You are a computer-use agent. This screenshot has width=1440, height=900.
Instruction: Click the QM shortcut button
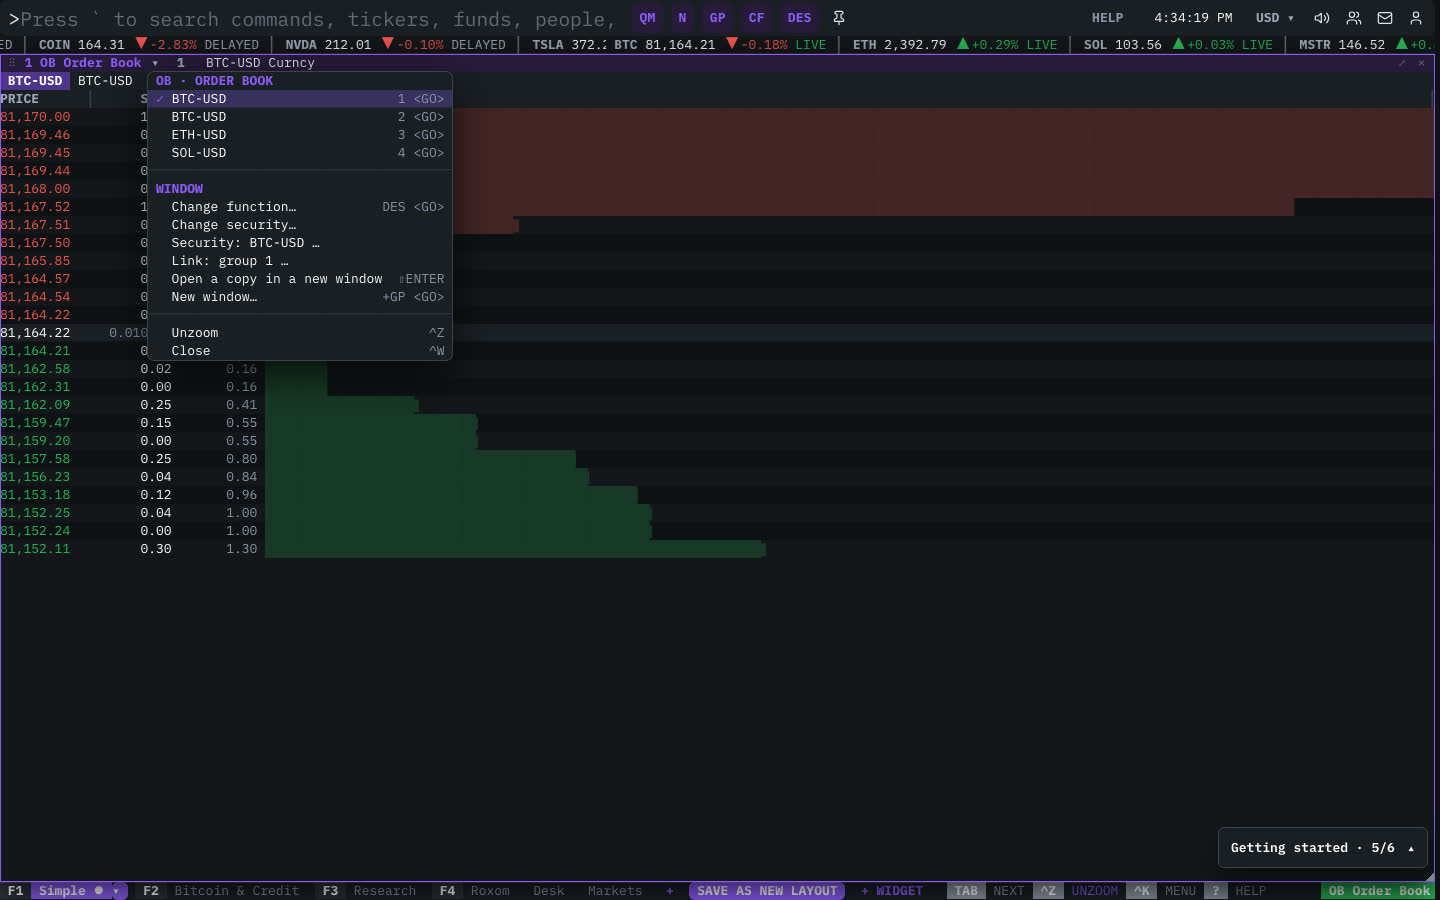pos(648,18)
